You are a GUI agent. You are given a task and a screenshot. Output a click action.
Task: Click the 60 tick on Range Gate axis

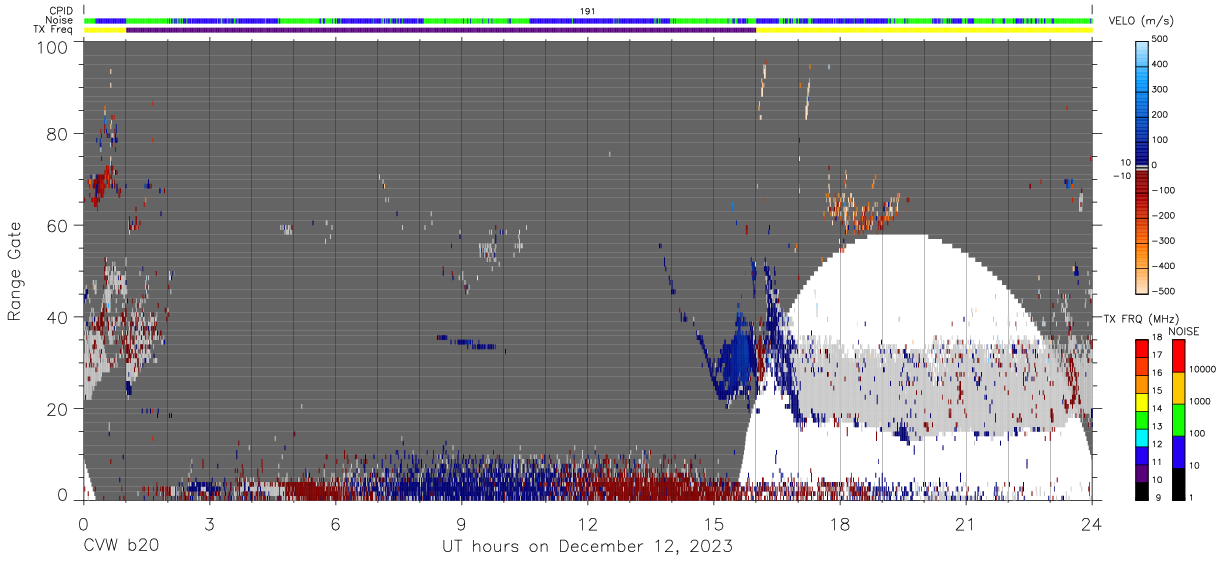59,226
